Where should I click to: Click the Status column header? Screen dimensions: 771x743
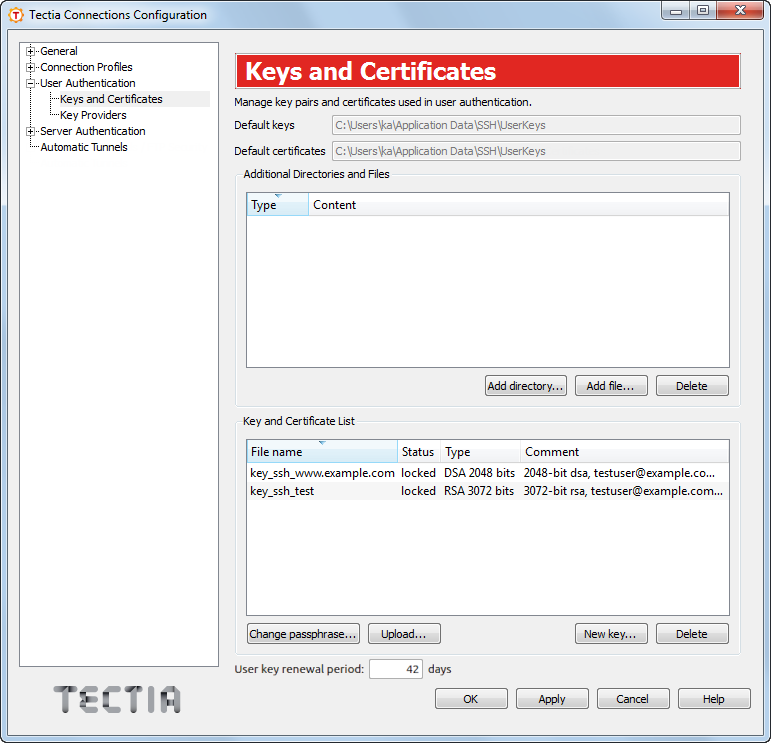click(x=418, y=452)
